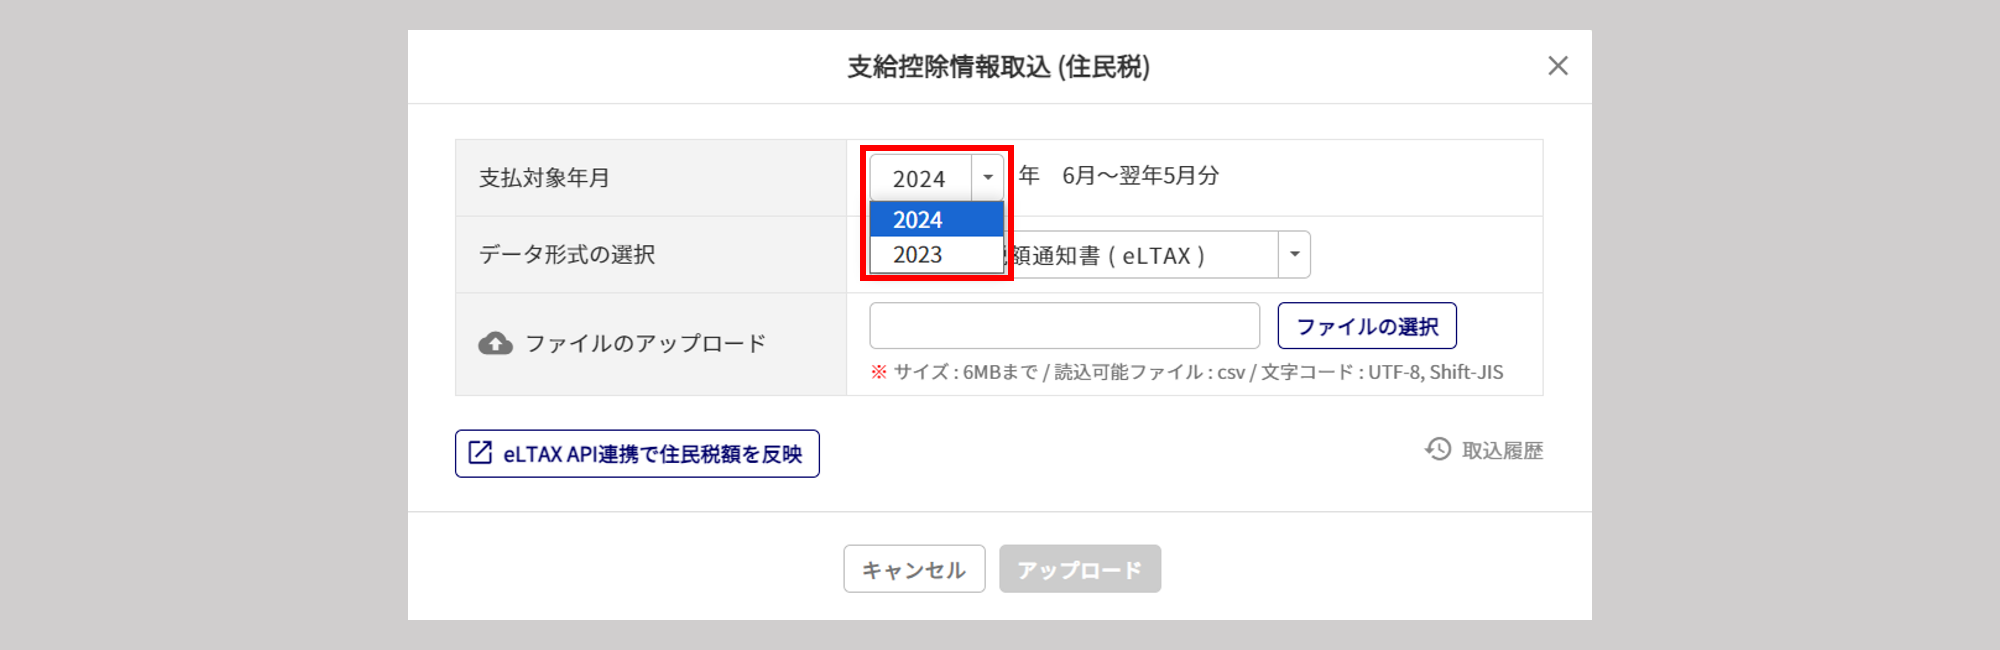Click the ファイルのアップロード label text
This screenshot has width=2000, height=650.
point(646,344)
